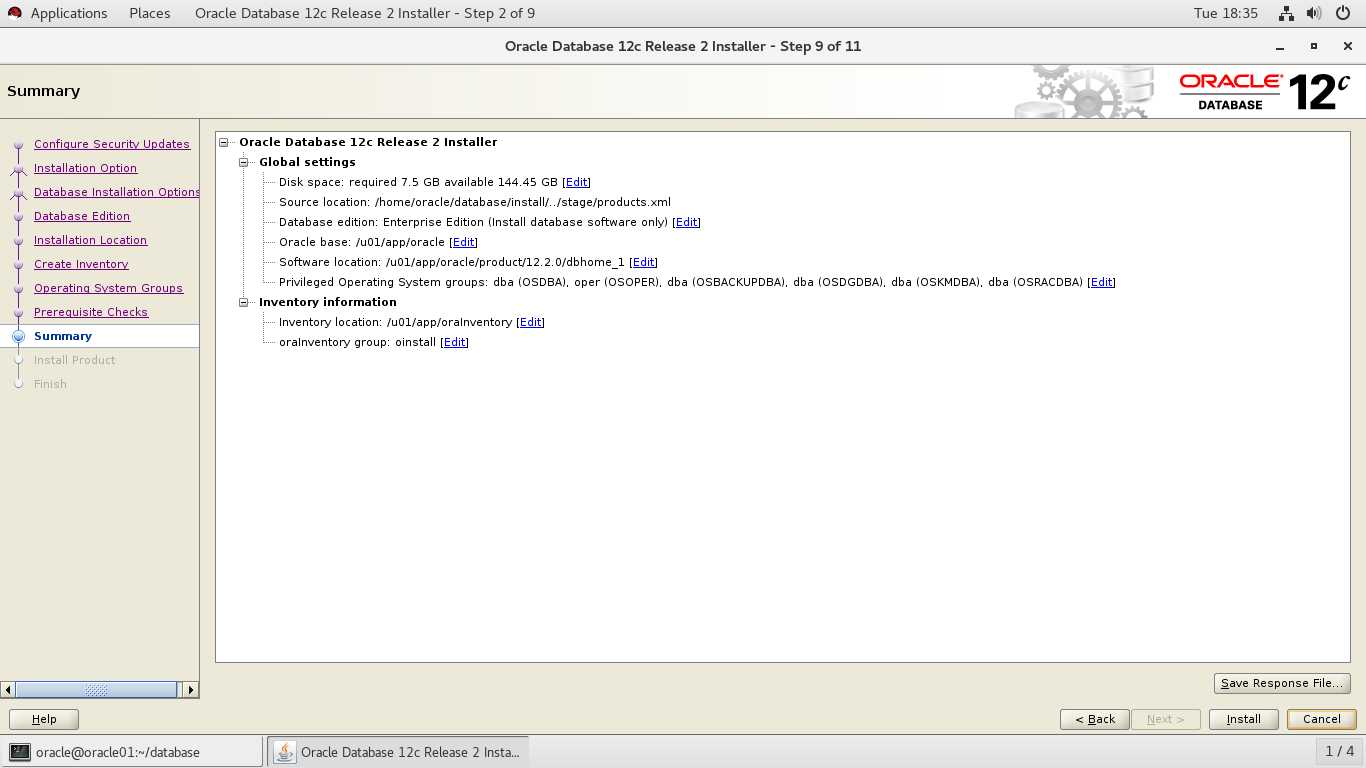1366x768 pixels.
Task: Edit the Oracle base path
Action: coord(463,242)
